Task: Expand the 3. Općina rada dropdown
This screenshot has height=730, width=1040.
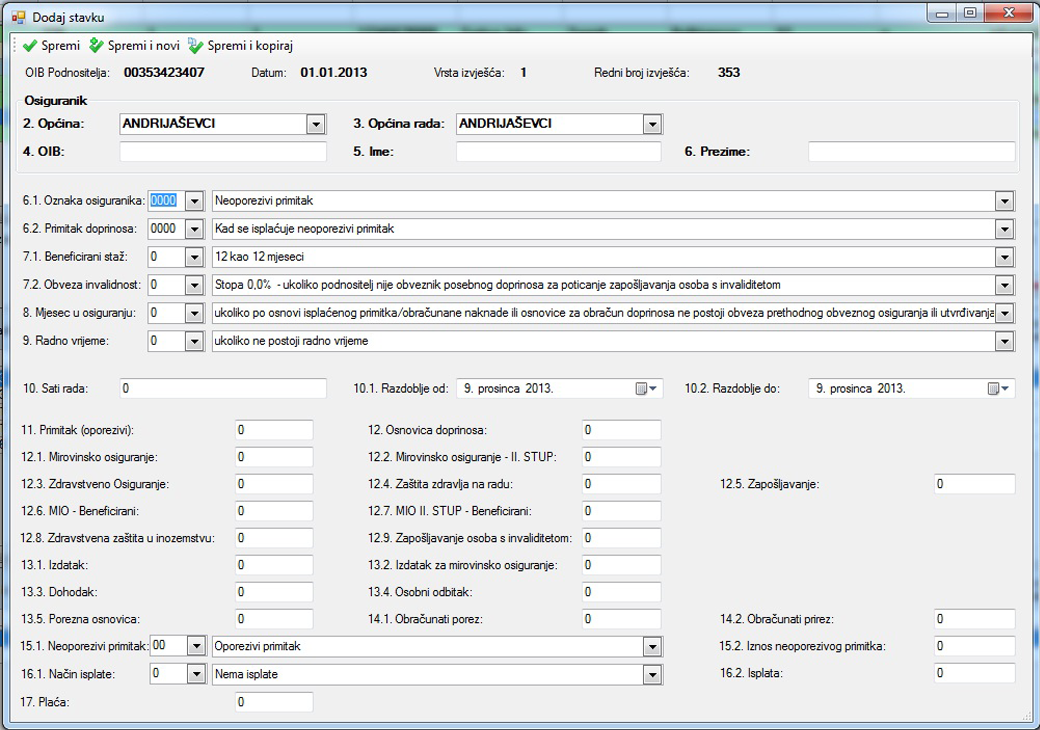Action: (652, 124)
